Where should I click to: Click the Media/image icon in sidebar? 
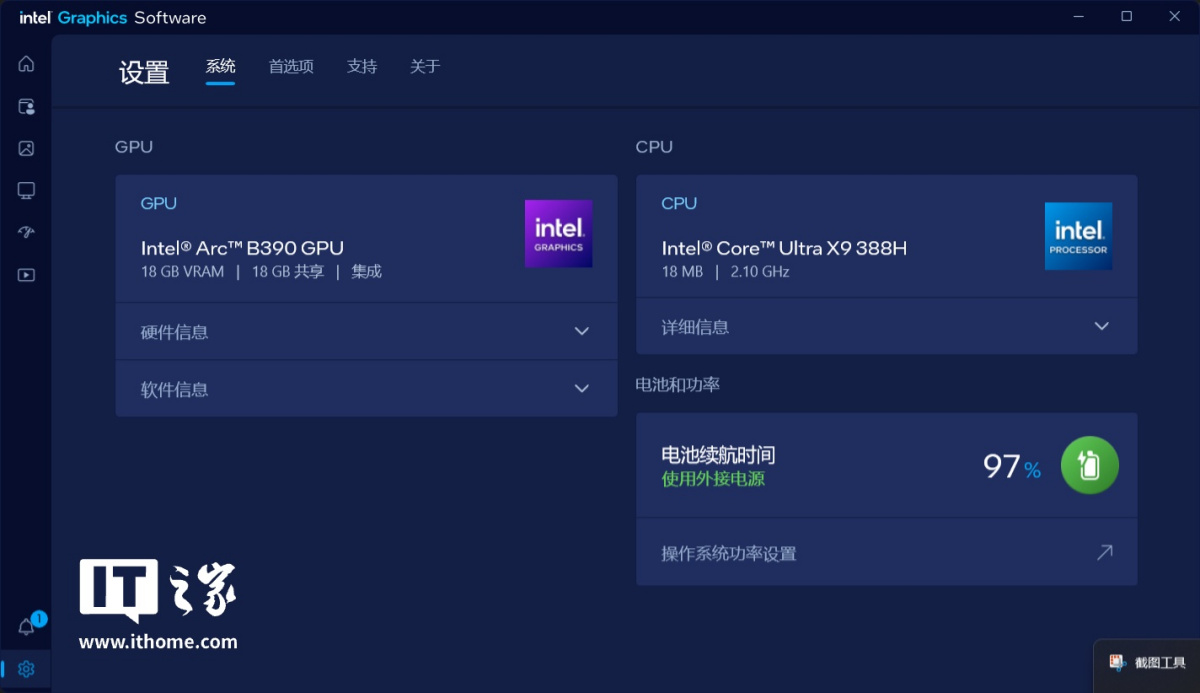[x=26, y=148]
